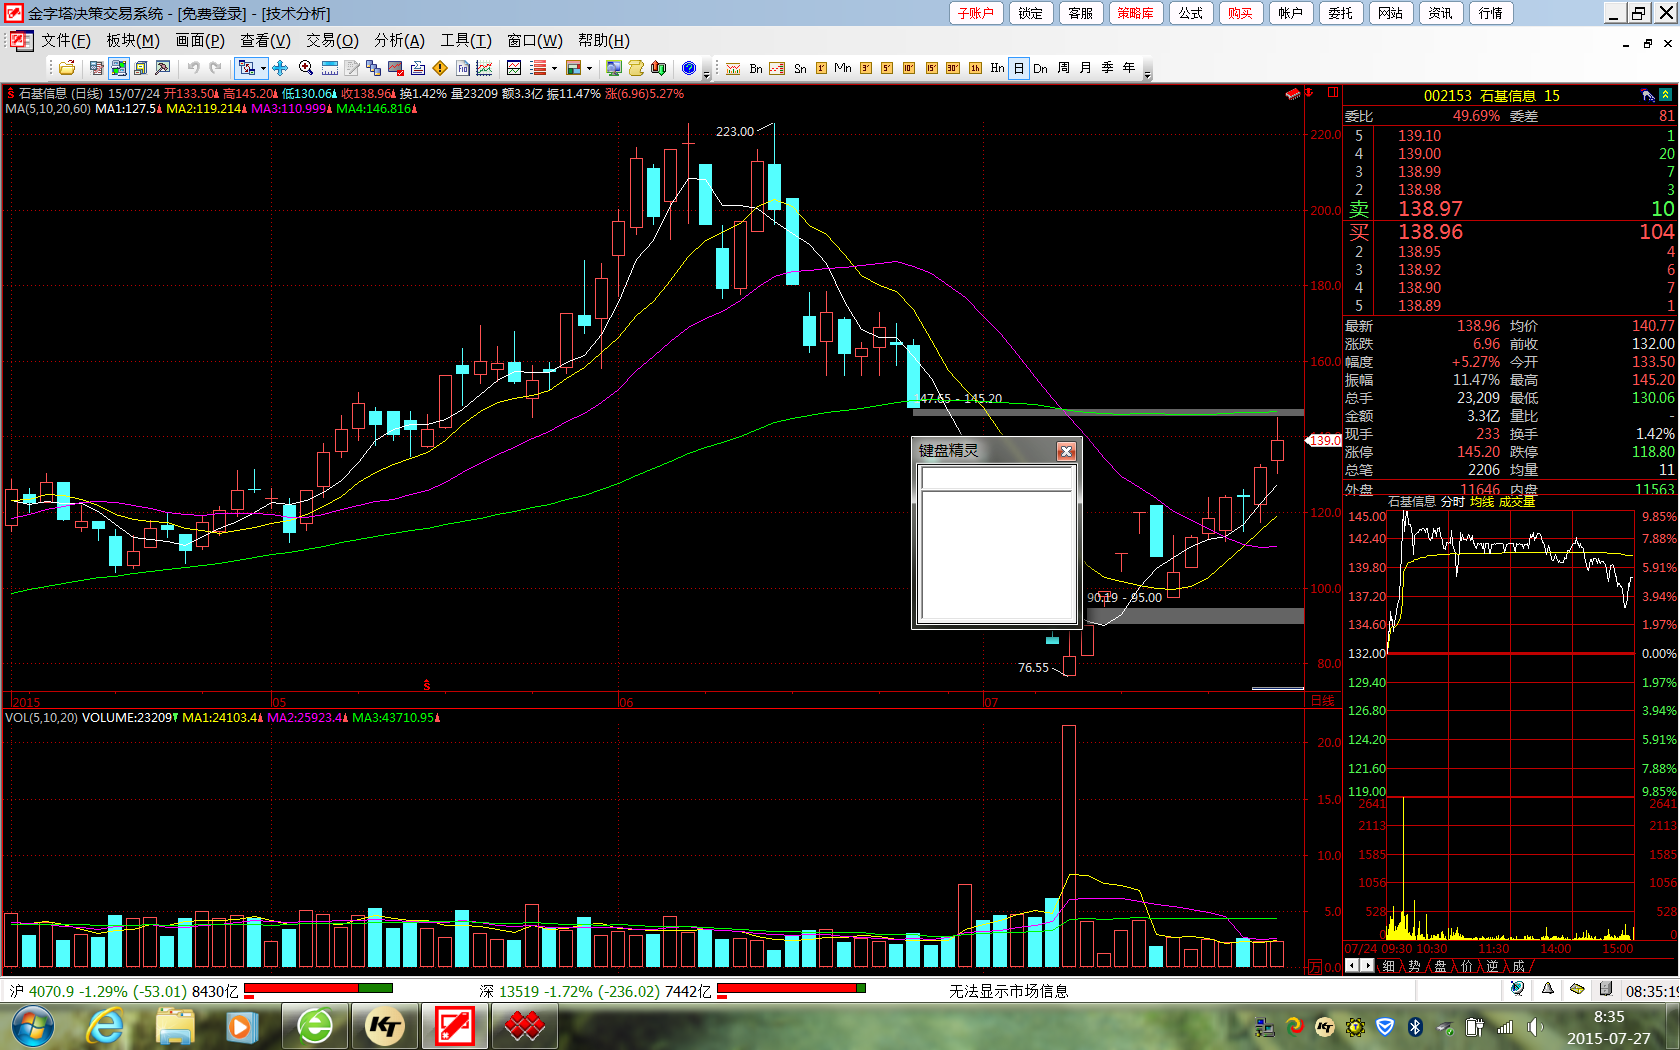Open Internet Explorer from the taskbar
The width and height of the screenshot is (1680, 1050).
point(104,1027)
